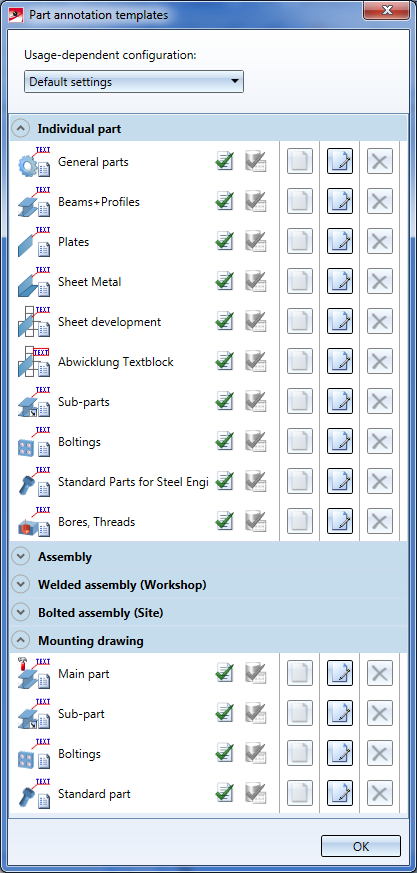Click the Bores, Threads annotation icon
The image size is (417, 873).
pos(34,522)
